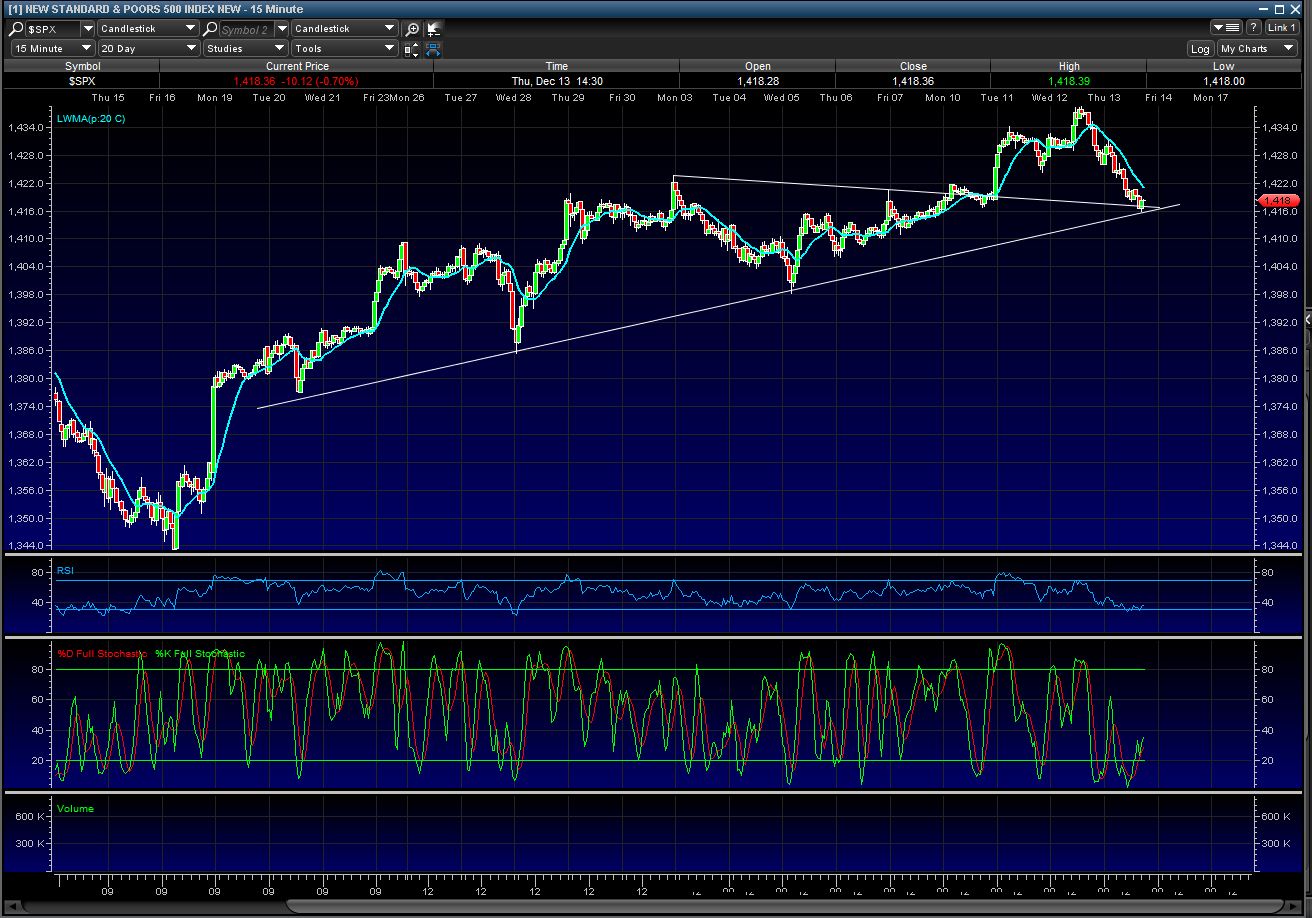Screen dimensions: 1312x918
Task: Click the Symbol 2 search magnifier icon
Action: coord(210,29)
